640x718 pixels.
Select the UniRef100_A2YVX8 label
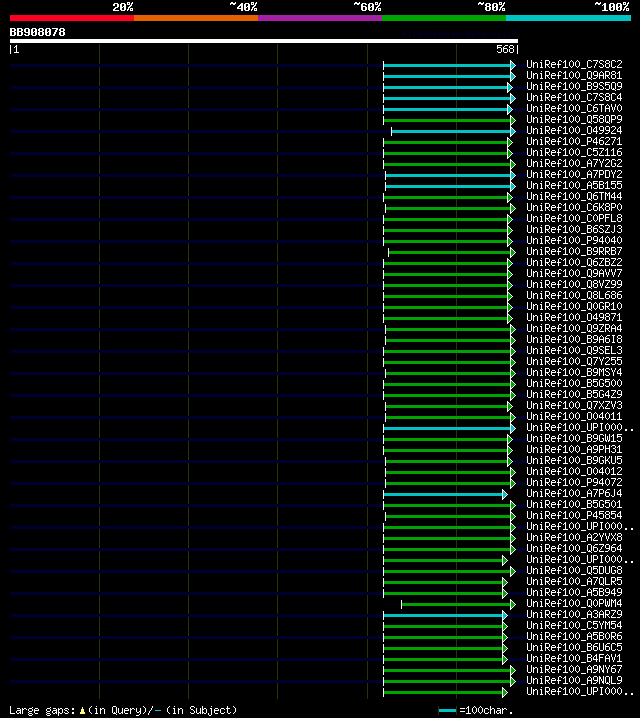574,537
